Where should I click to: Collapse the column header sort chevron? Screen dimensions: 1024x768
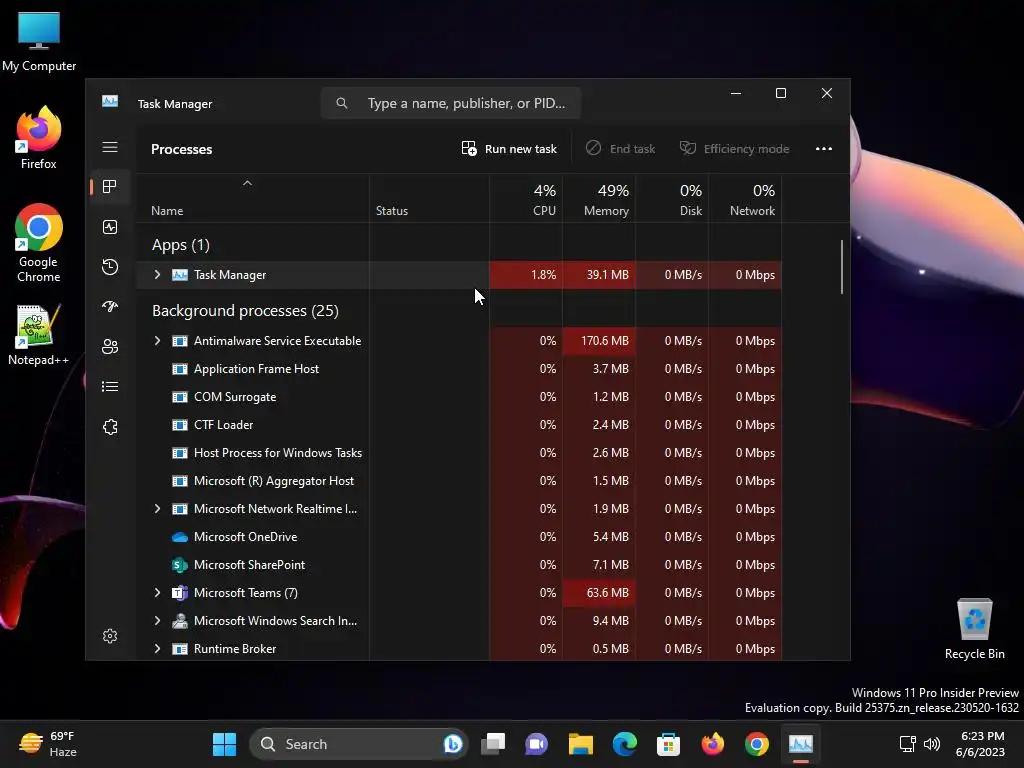[247, 184]
